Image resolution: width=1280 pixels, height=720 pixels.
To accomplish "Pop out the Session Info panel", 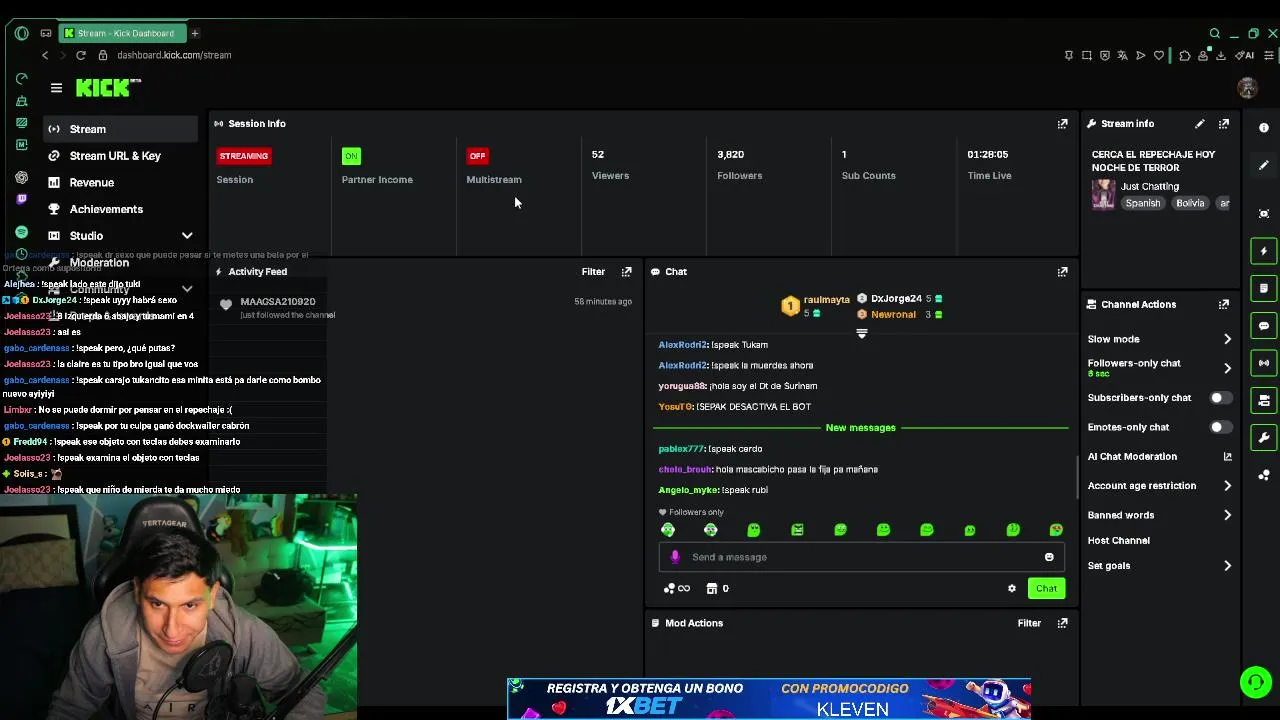I will pyautogui.click(x=1062, y=124).
